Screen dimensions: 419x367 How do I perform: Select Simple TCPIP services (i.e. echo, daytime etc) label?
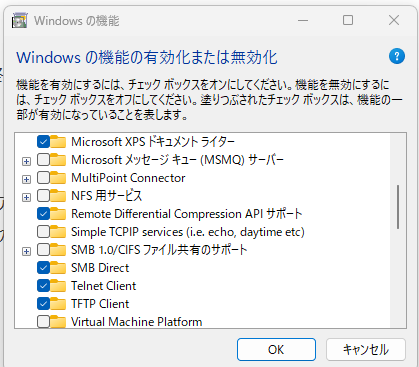pyautogui.click(x=188, y=232)
